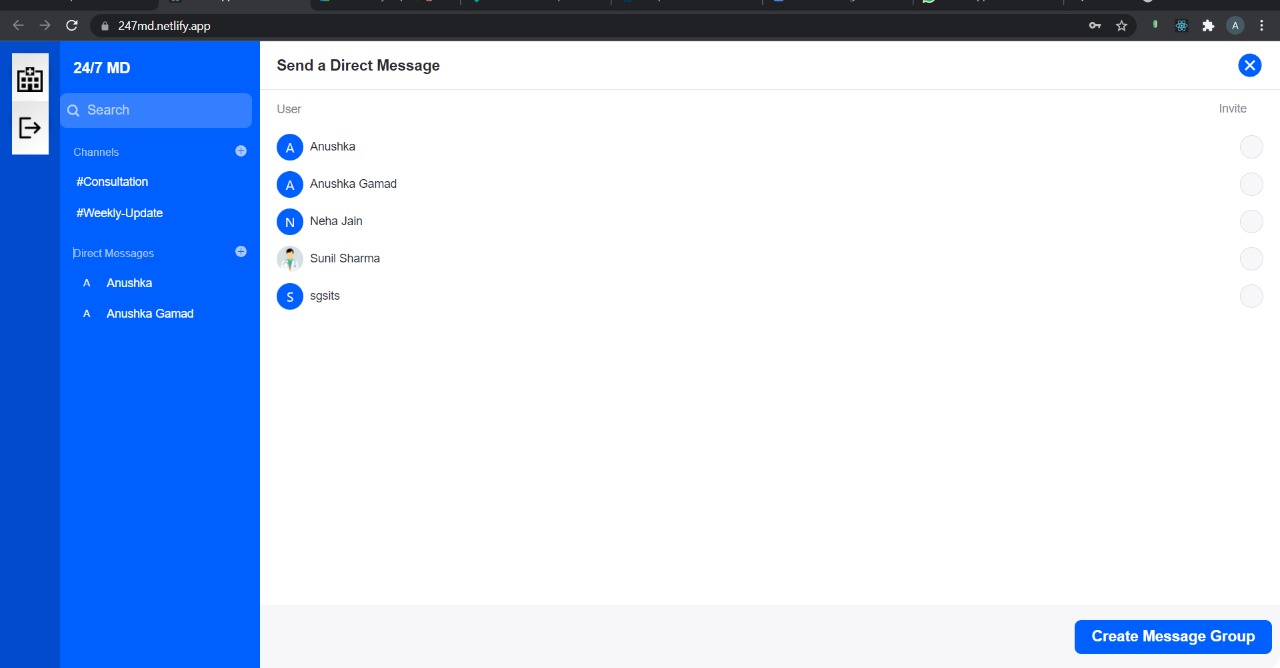1280x668 pixels.
Task: Click the search magnifier icon
Action: click(73, 111)
